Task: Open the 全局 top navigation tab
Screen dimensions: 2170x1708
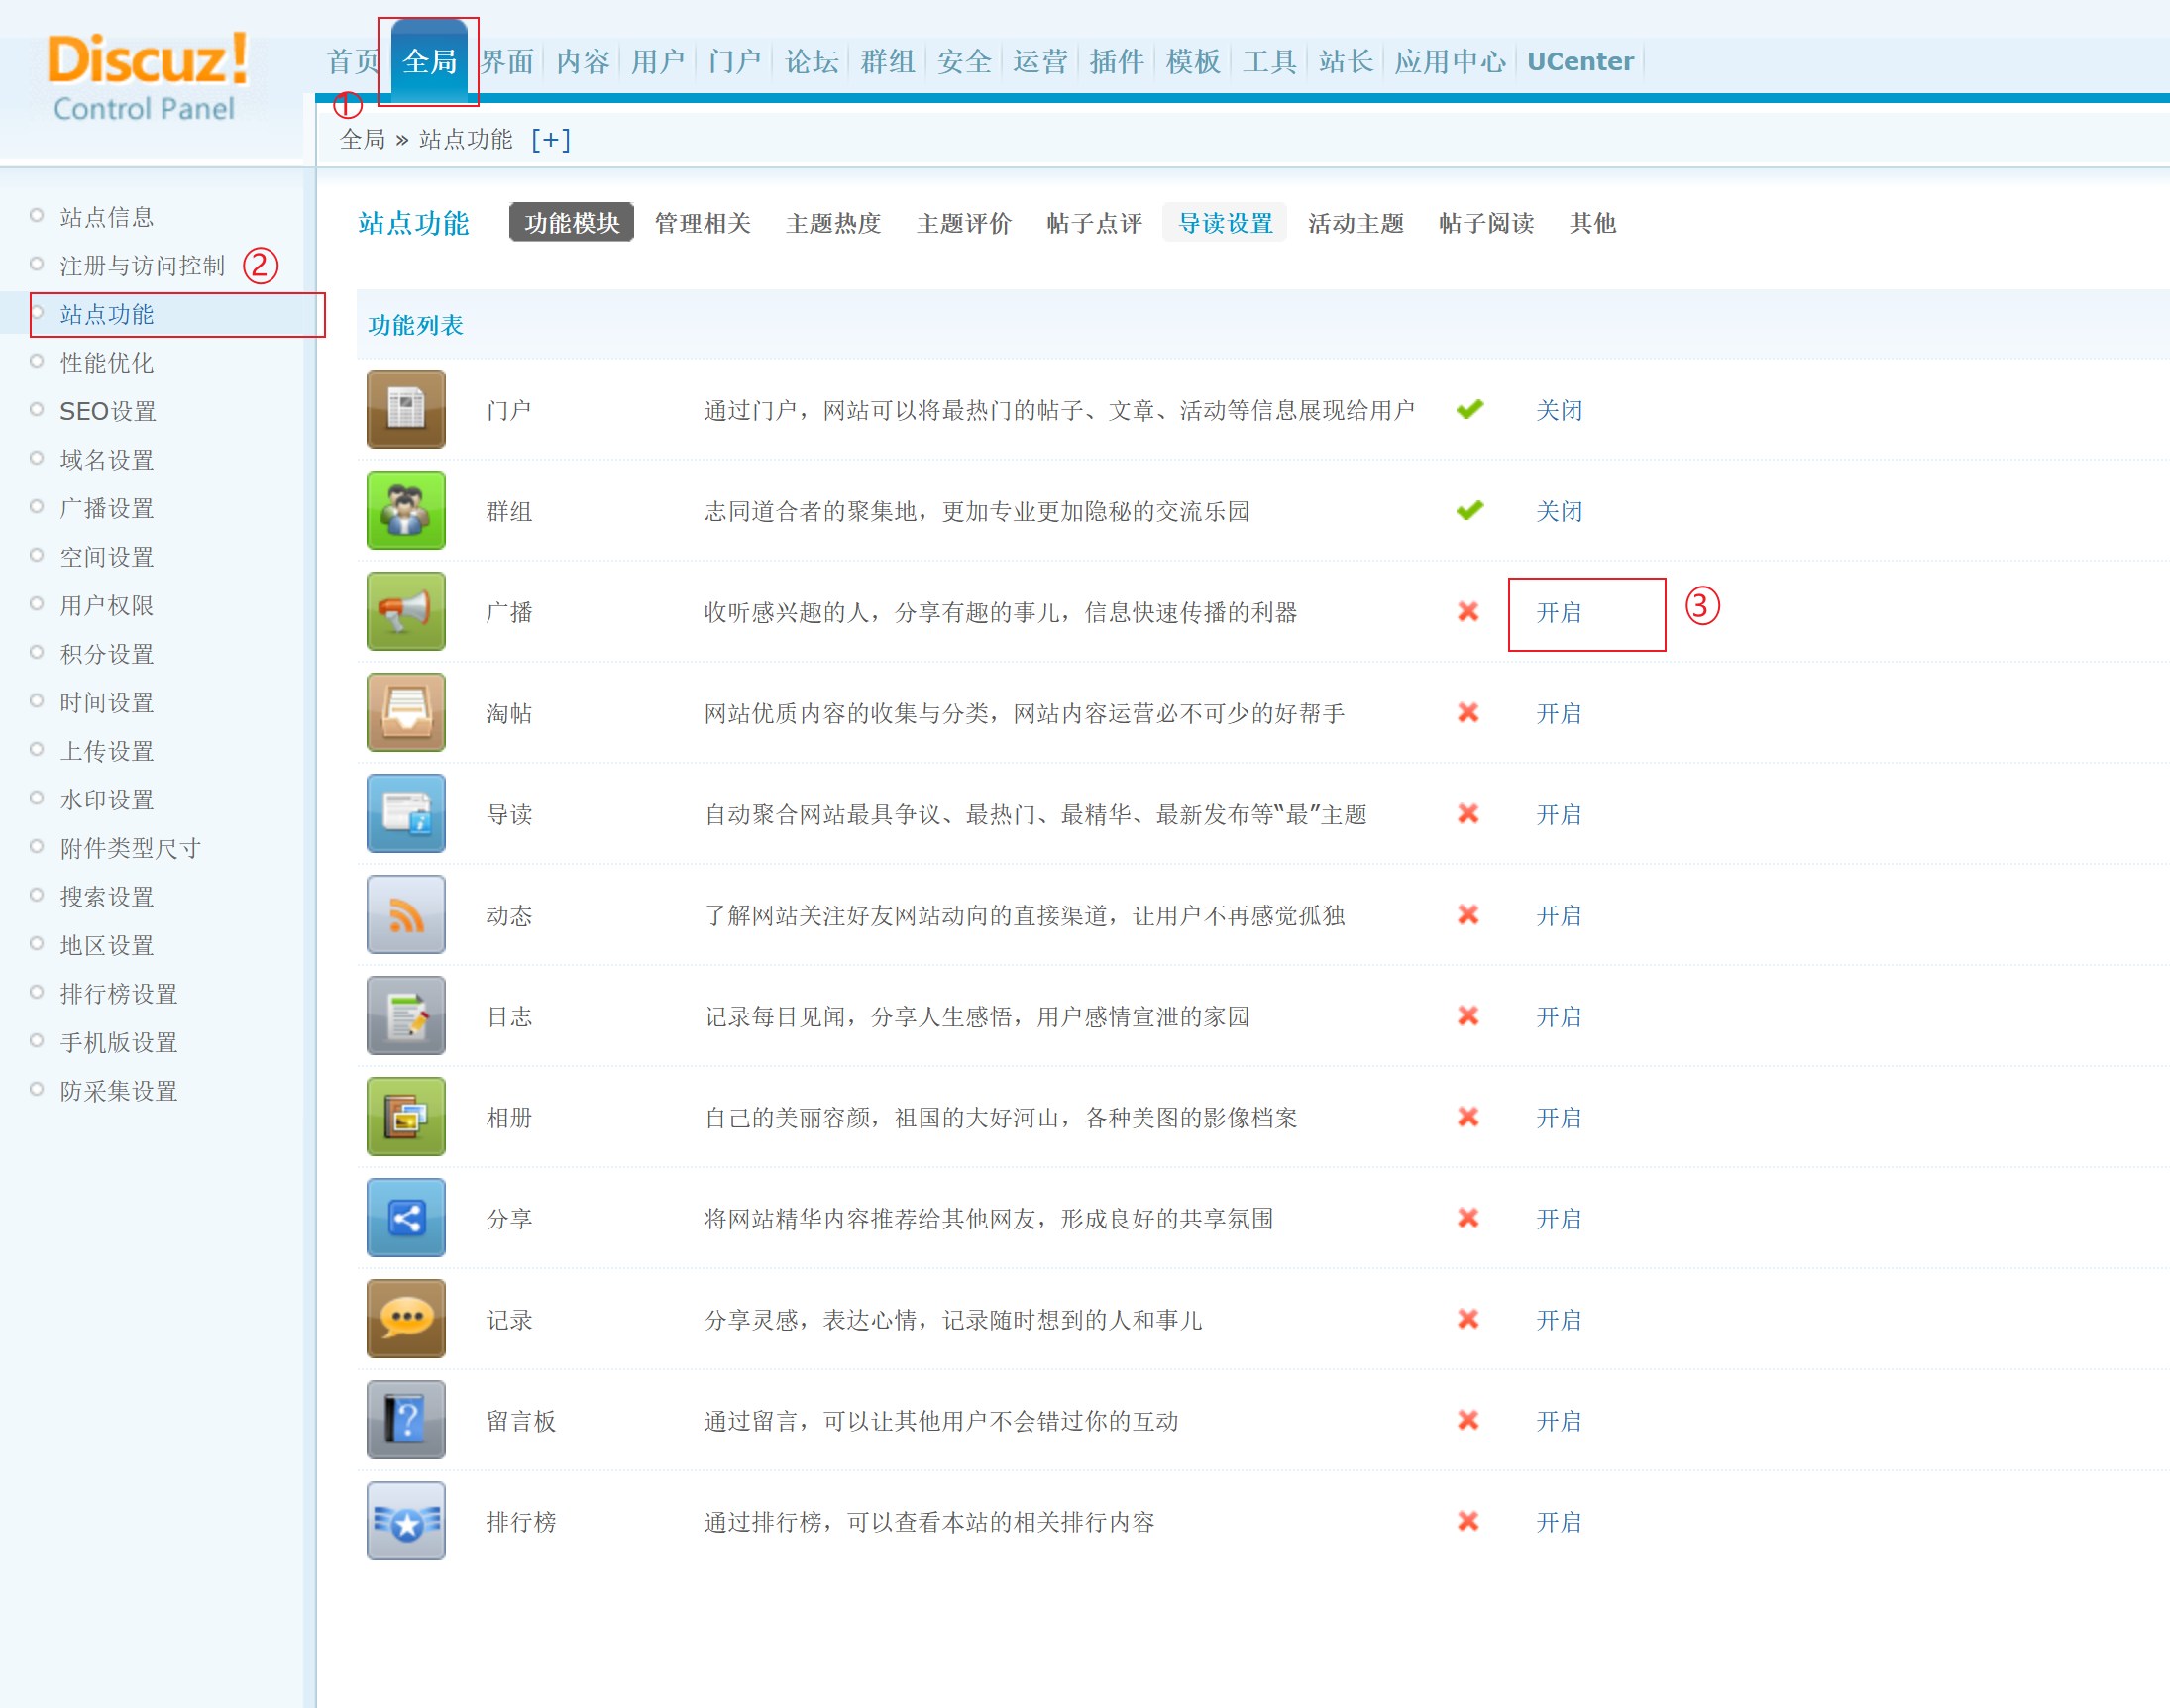Action: [429, 62]
